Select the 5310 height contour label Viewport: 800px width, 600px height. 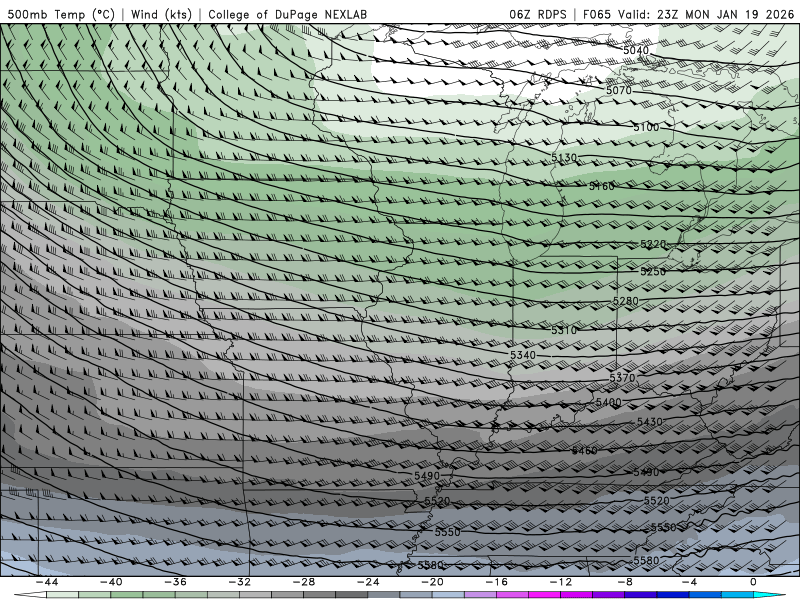[564, 330]
